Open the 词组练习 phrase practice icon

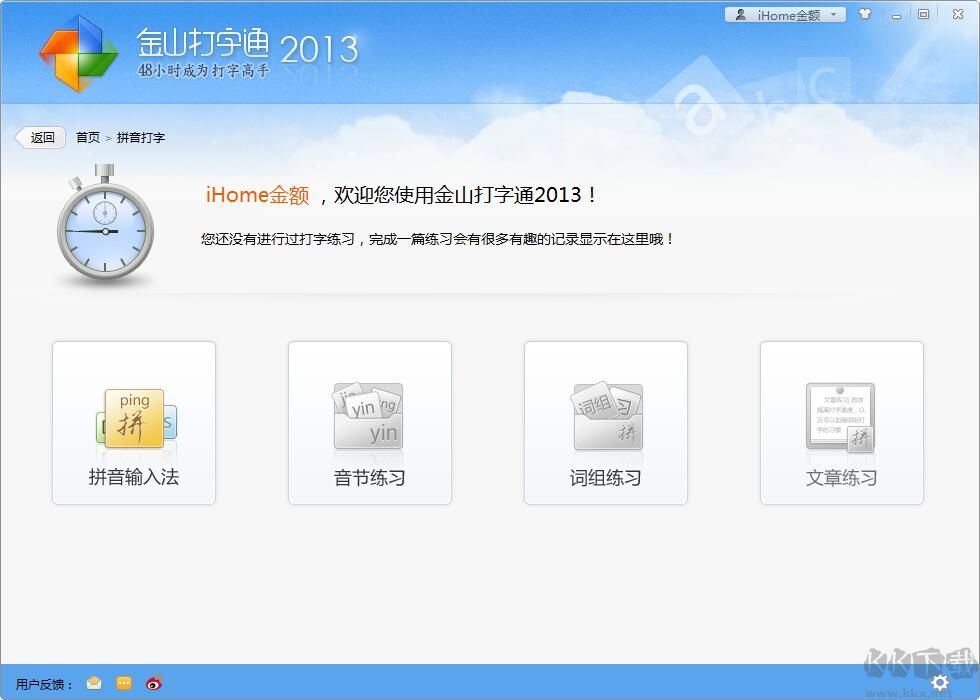[x=605, y=422]
